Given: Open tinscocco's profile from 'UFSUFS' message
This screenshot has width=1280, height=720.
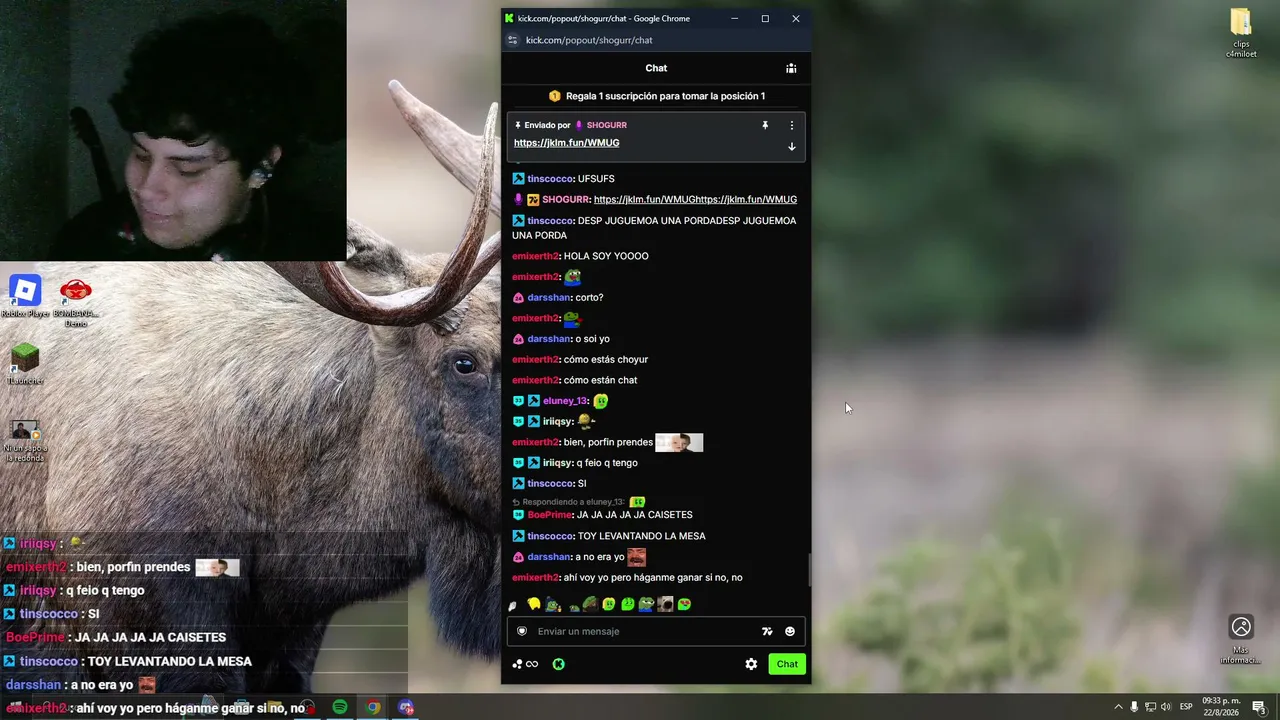Looking at the screenshot, I should pyautogui.click(x=550, y=179).
